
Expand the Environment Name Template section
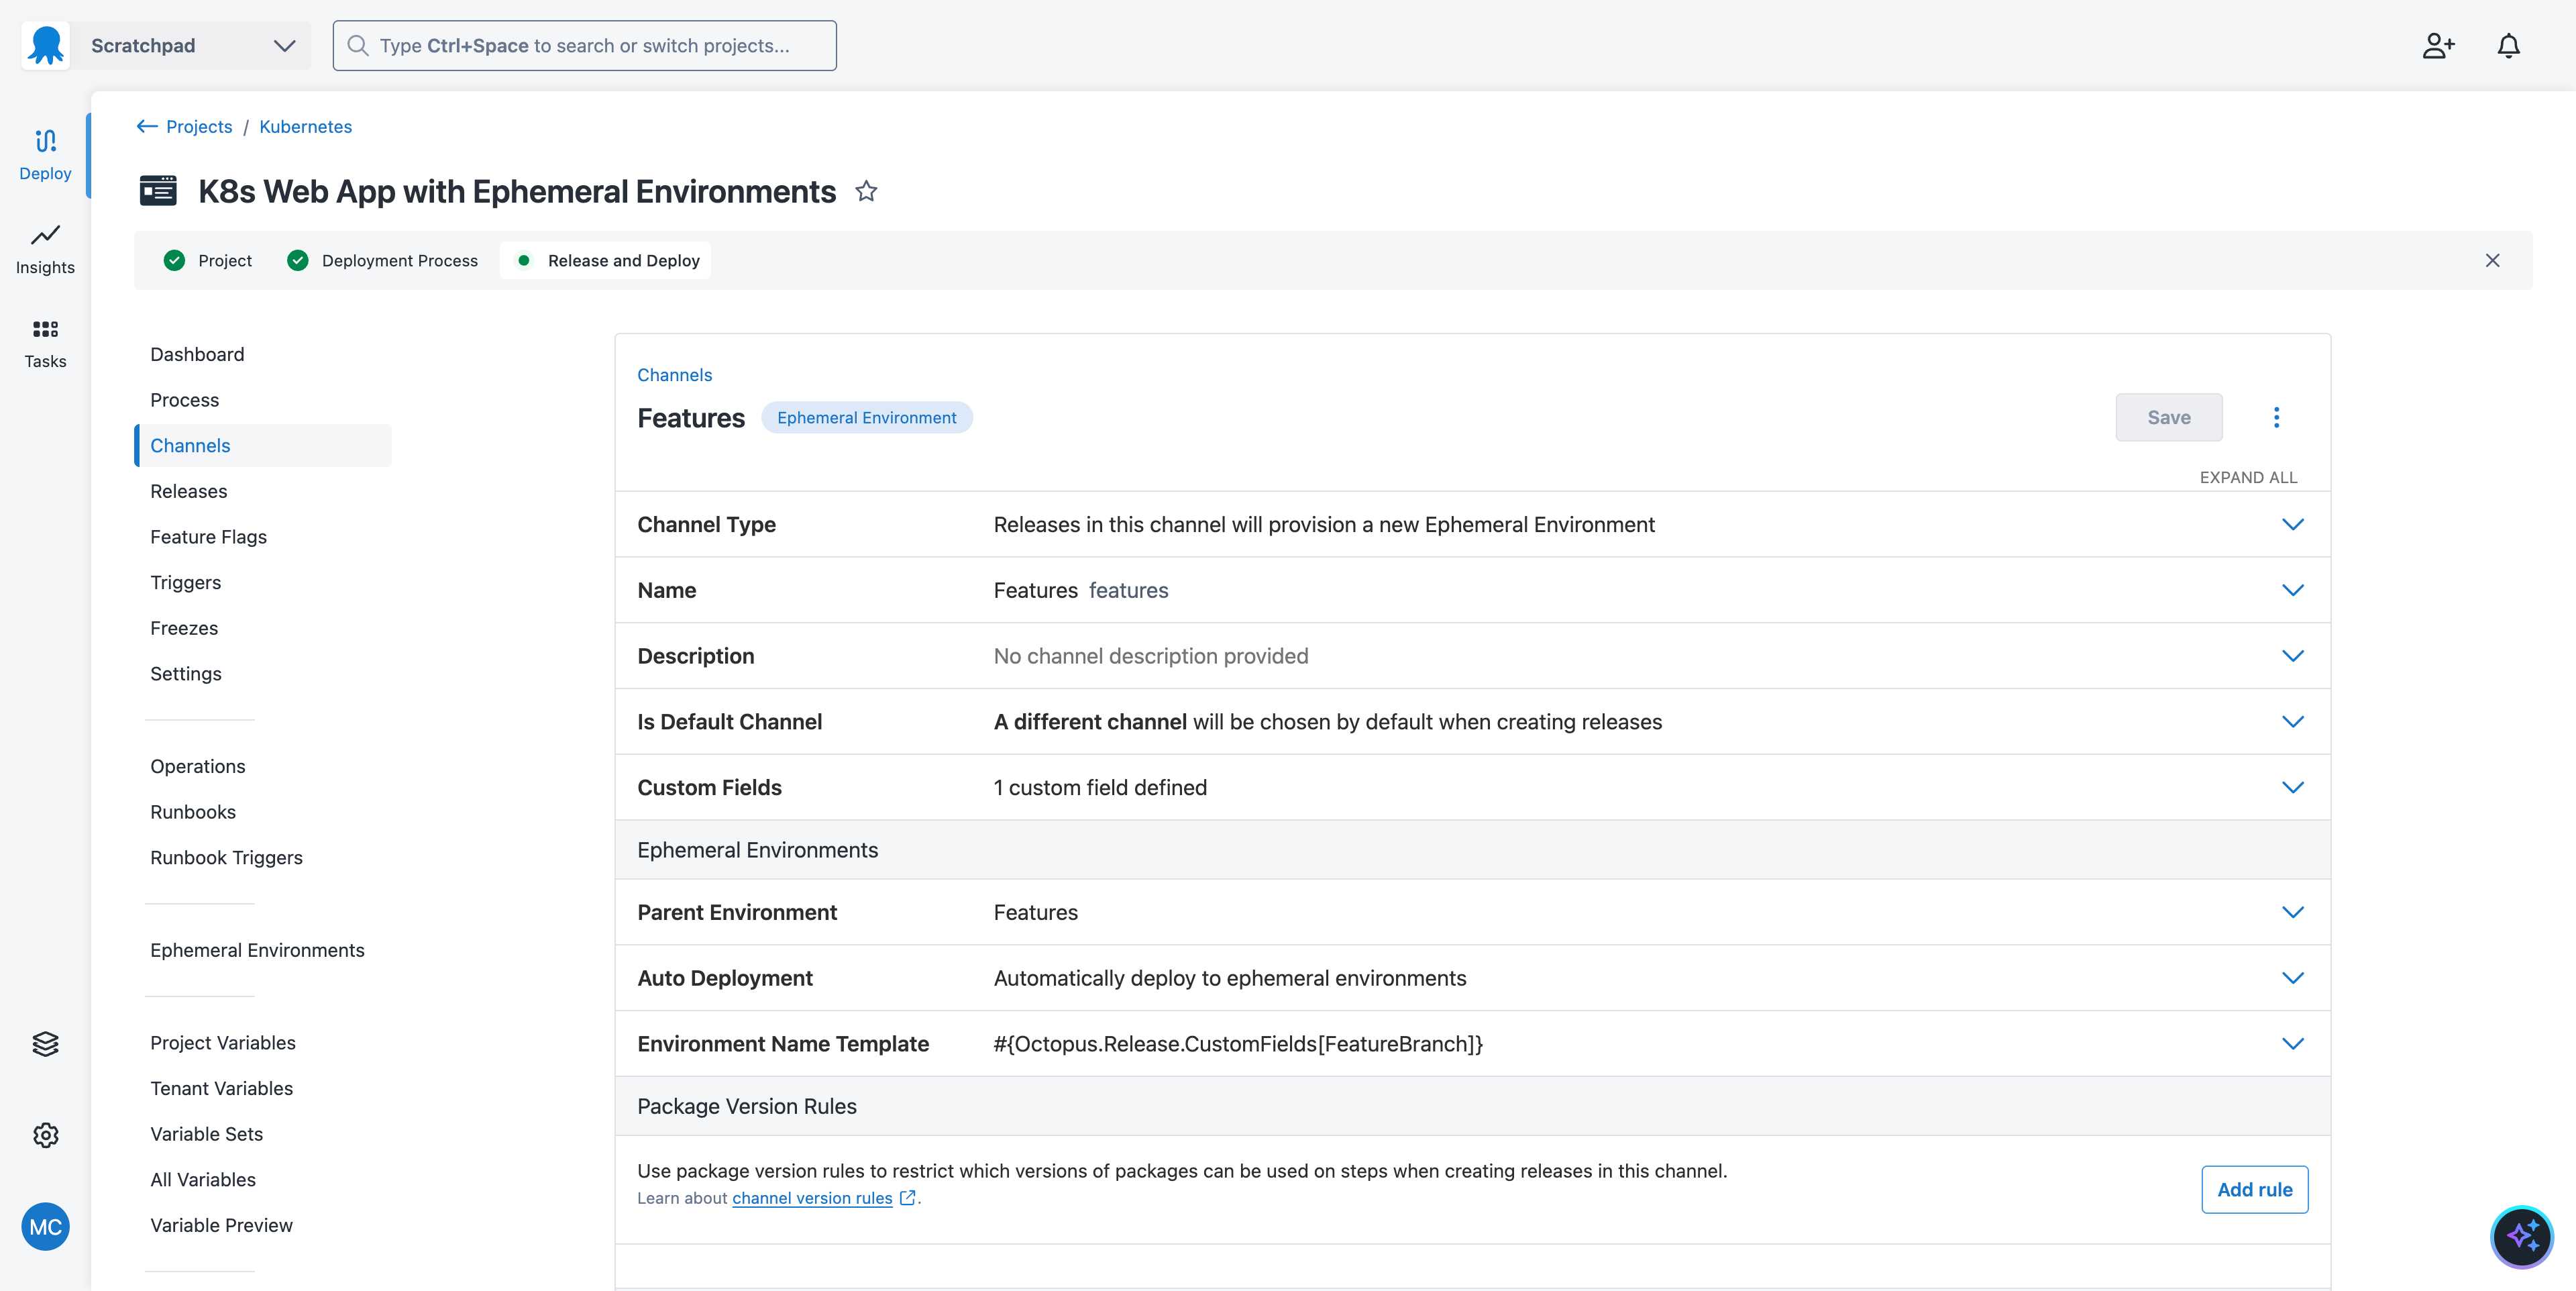click(x=2292, y=1044)
